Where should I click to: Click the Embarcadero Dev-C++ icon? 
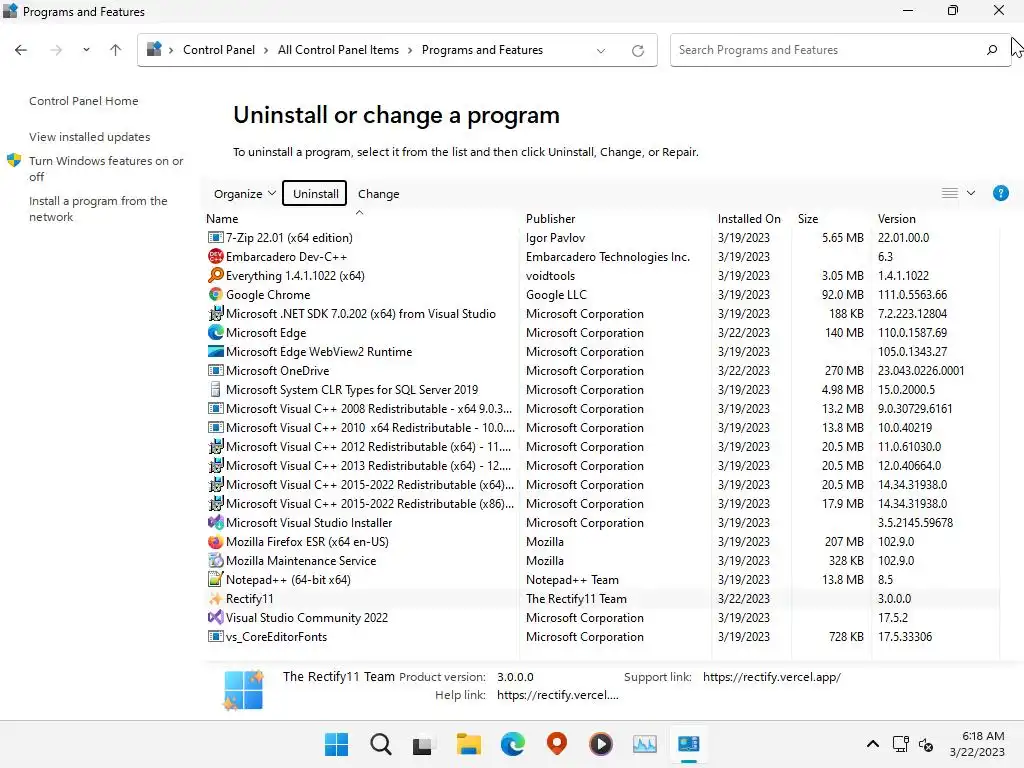click(215, 257)
